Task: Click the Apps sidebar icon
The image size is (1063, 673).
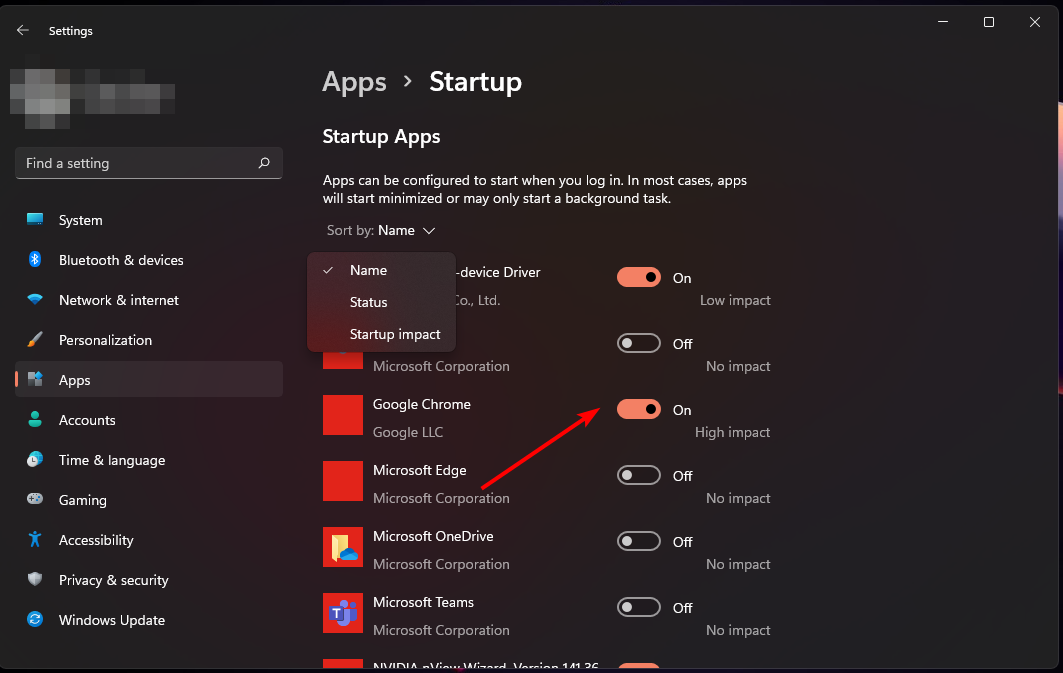Action: [x=35, y=380]
